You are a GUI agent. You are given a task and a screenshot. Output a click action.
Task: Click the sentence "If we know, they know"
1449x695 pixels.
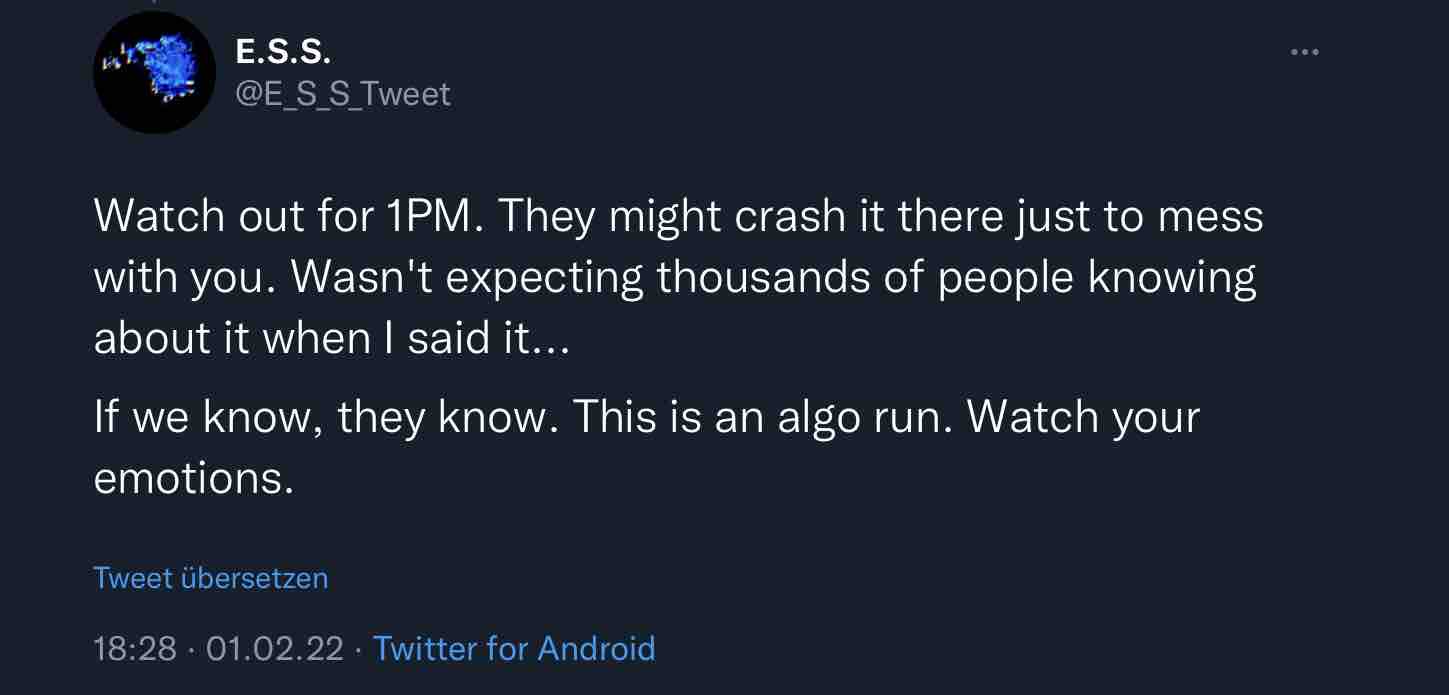(x=326, y=417)
